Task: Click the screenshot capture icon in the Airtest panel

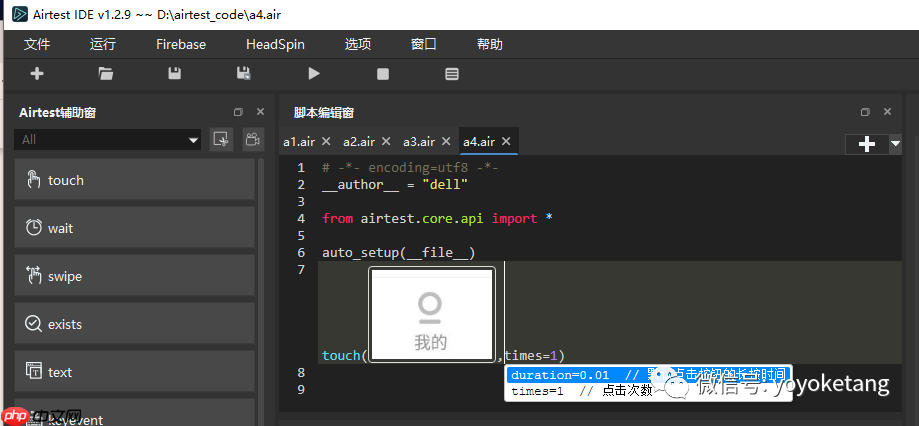Action: coord(221,139)
